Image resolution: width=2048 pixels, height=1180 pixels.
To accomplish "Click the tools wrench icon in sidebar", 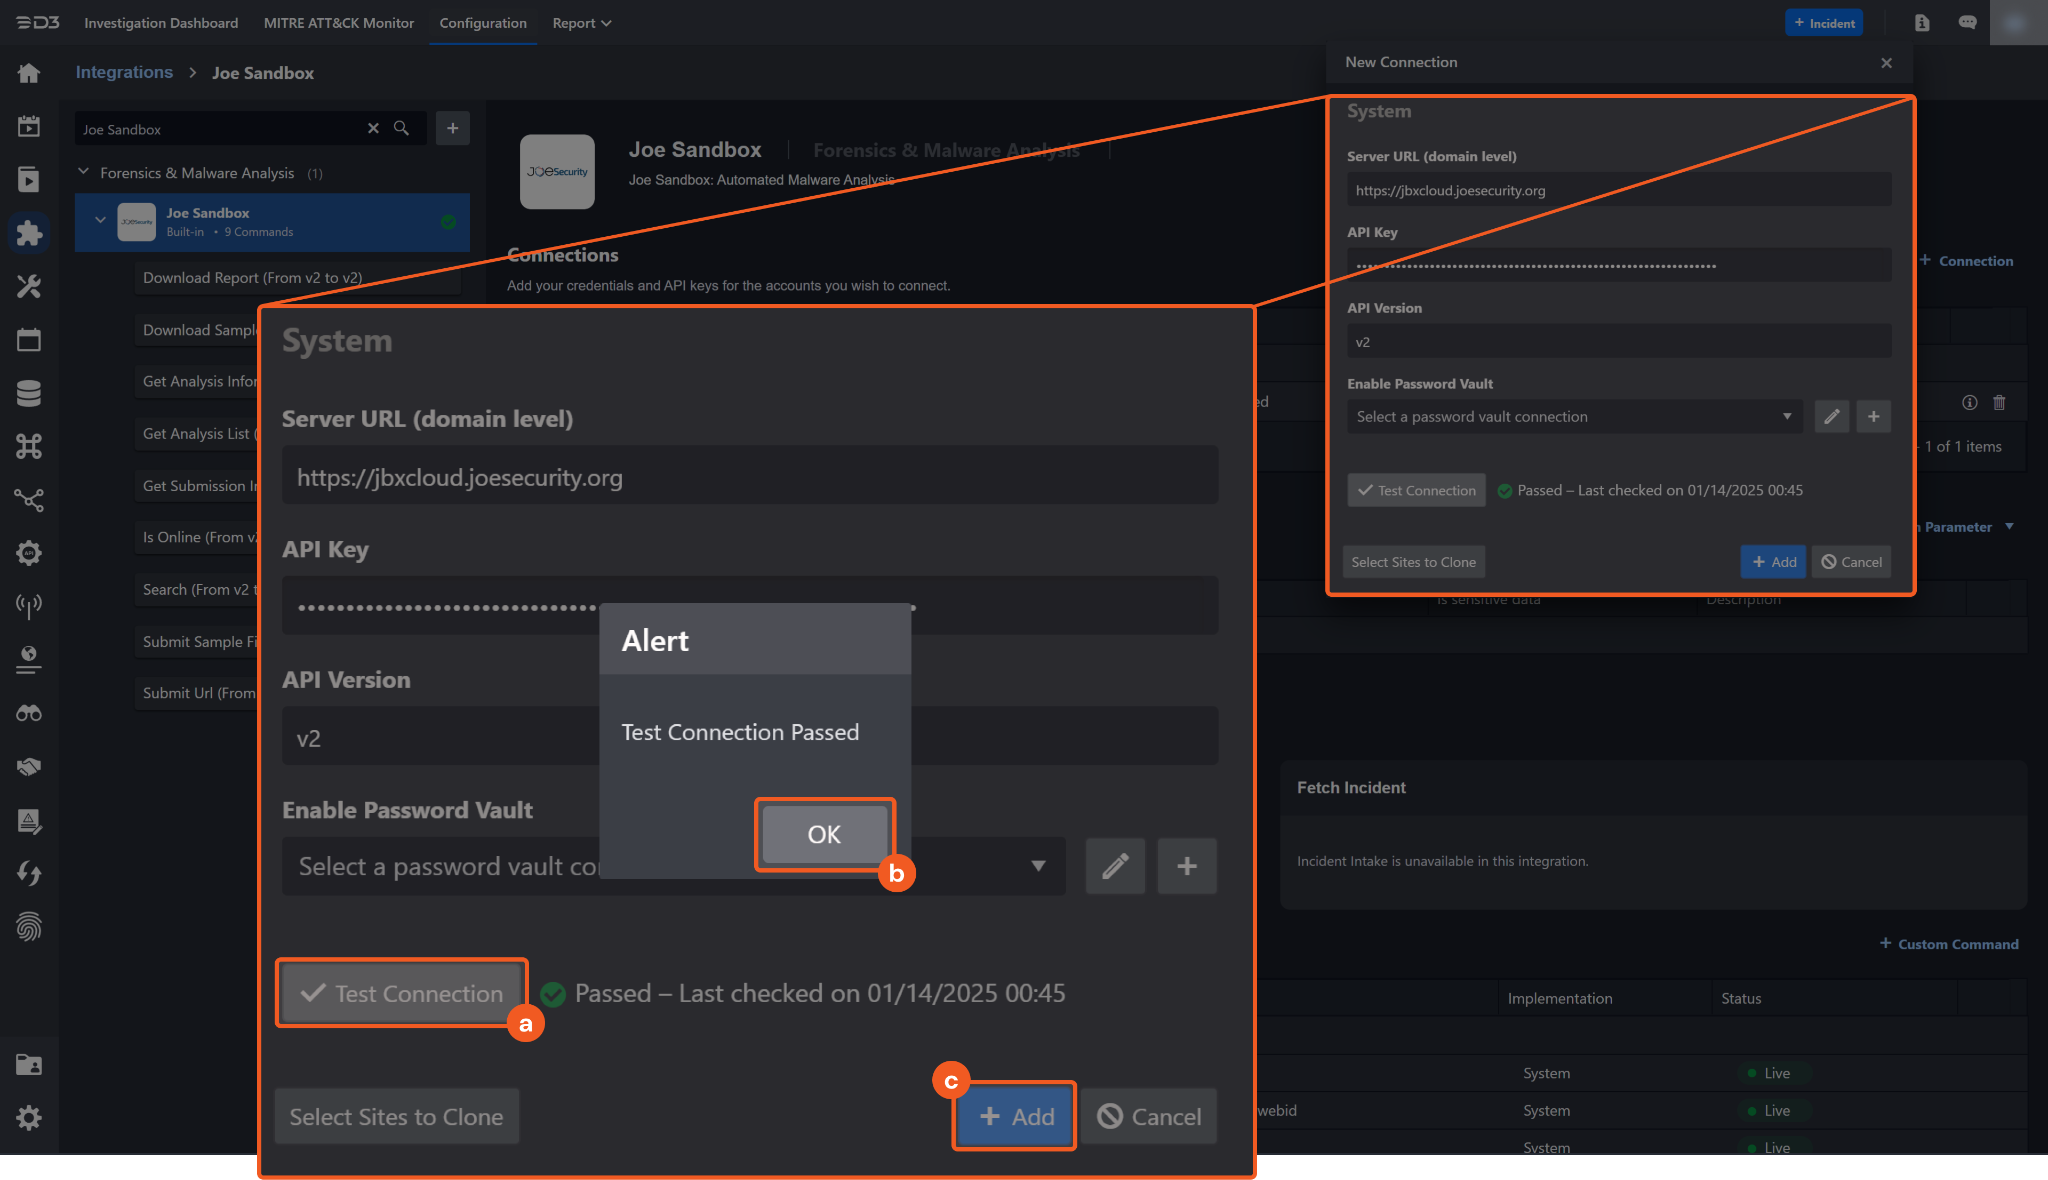I will pyautogui.click(x=29, y=287).
